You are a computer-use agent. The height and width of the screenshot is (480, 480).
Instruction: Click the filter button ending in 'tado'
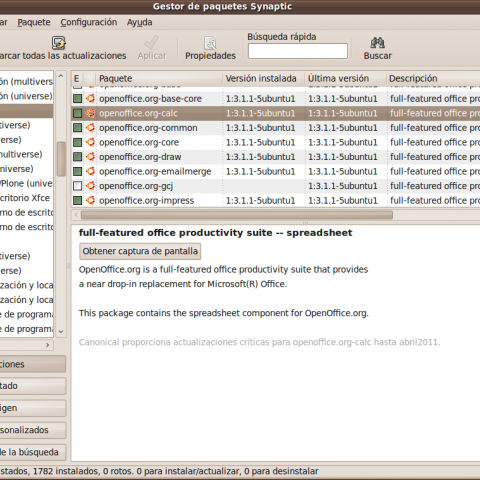[32, 386]
